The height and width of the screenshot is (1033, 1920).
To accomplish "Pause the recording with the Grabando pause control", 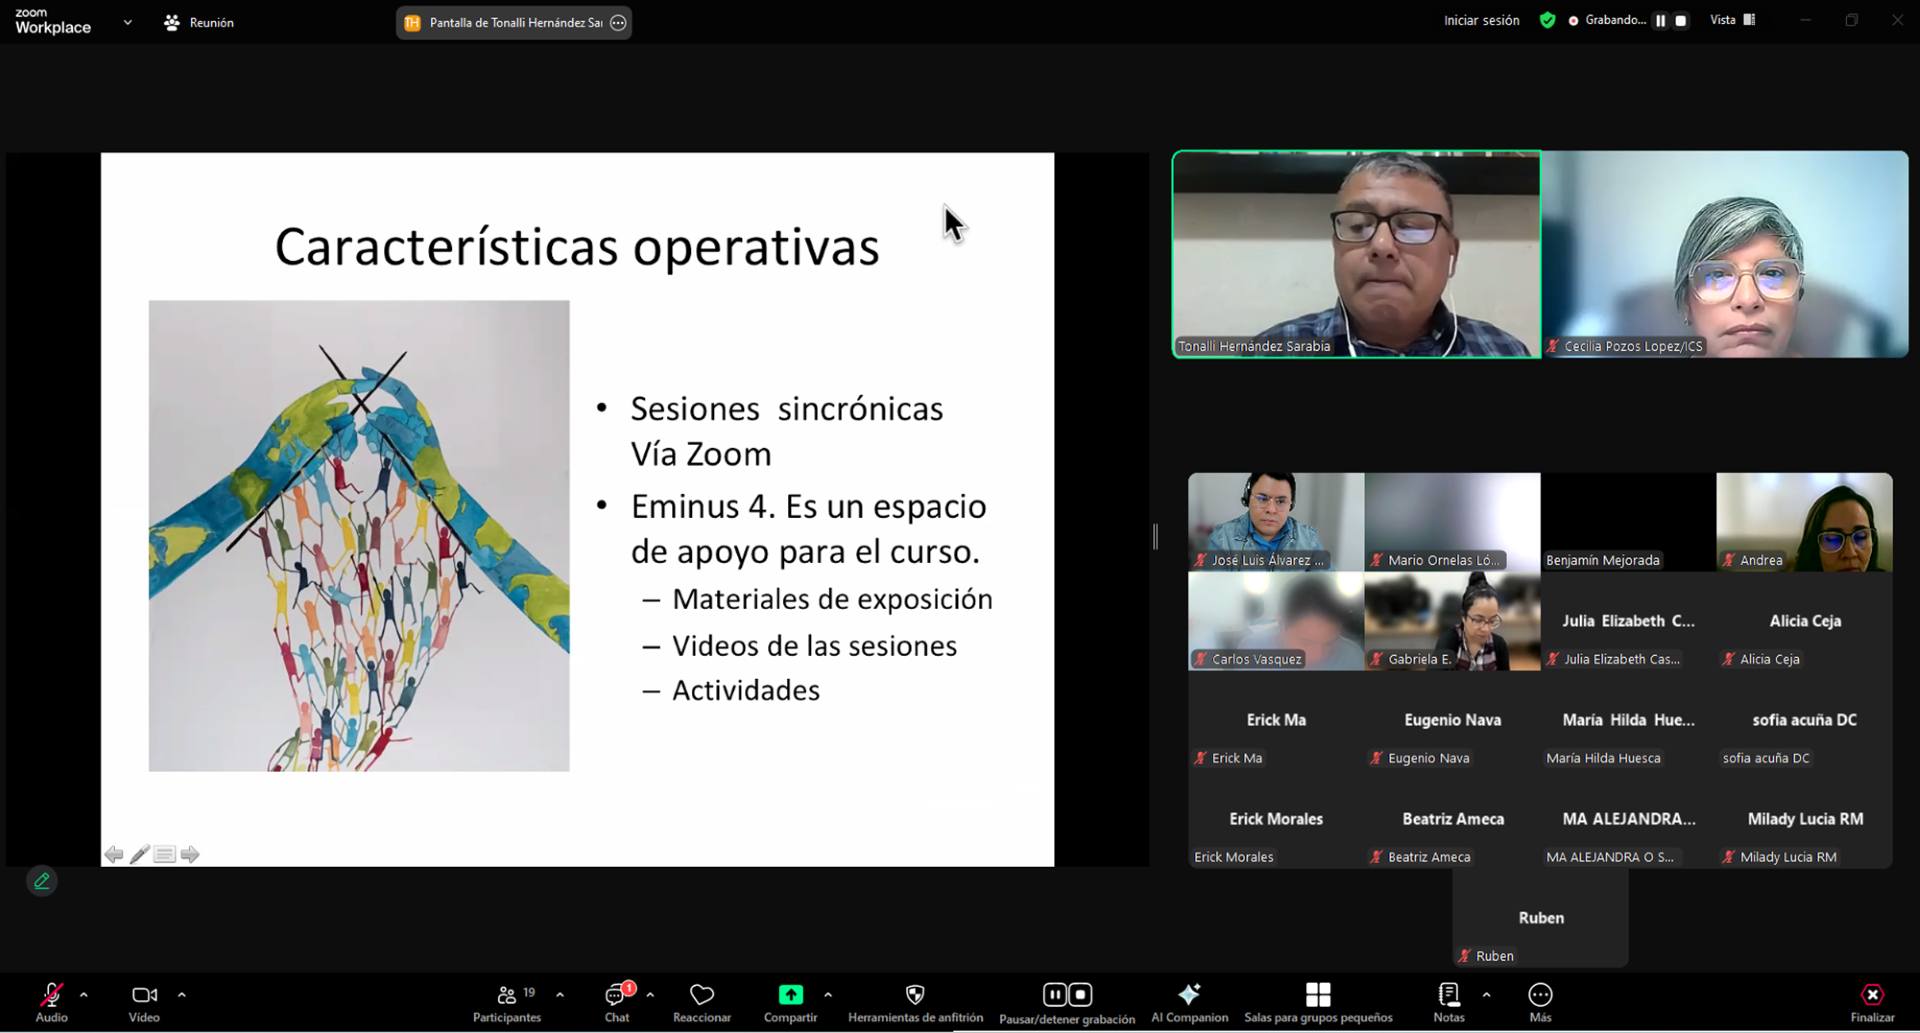I will coord(1659,19).
